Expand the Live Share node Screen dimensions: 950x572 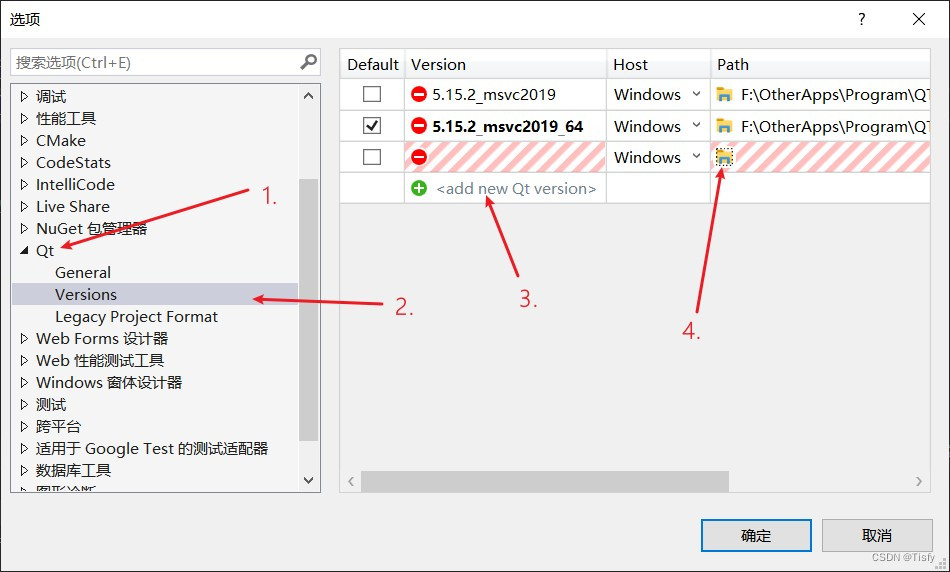click(24, 207)
